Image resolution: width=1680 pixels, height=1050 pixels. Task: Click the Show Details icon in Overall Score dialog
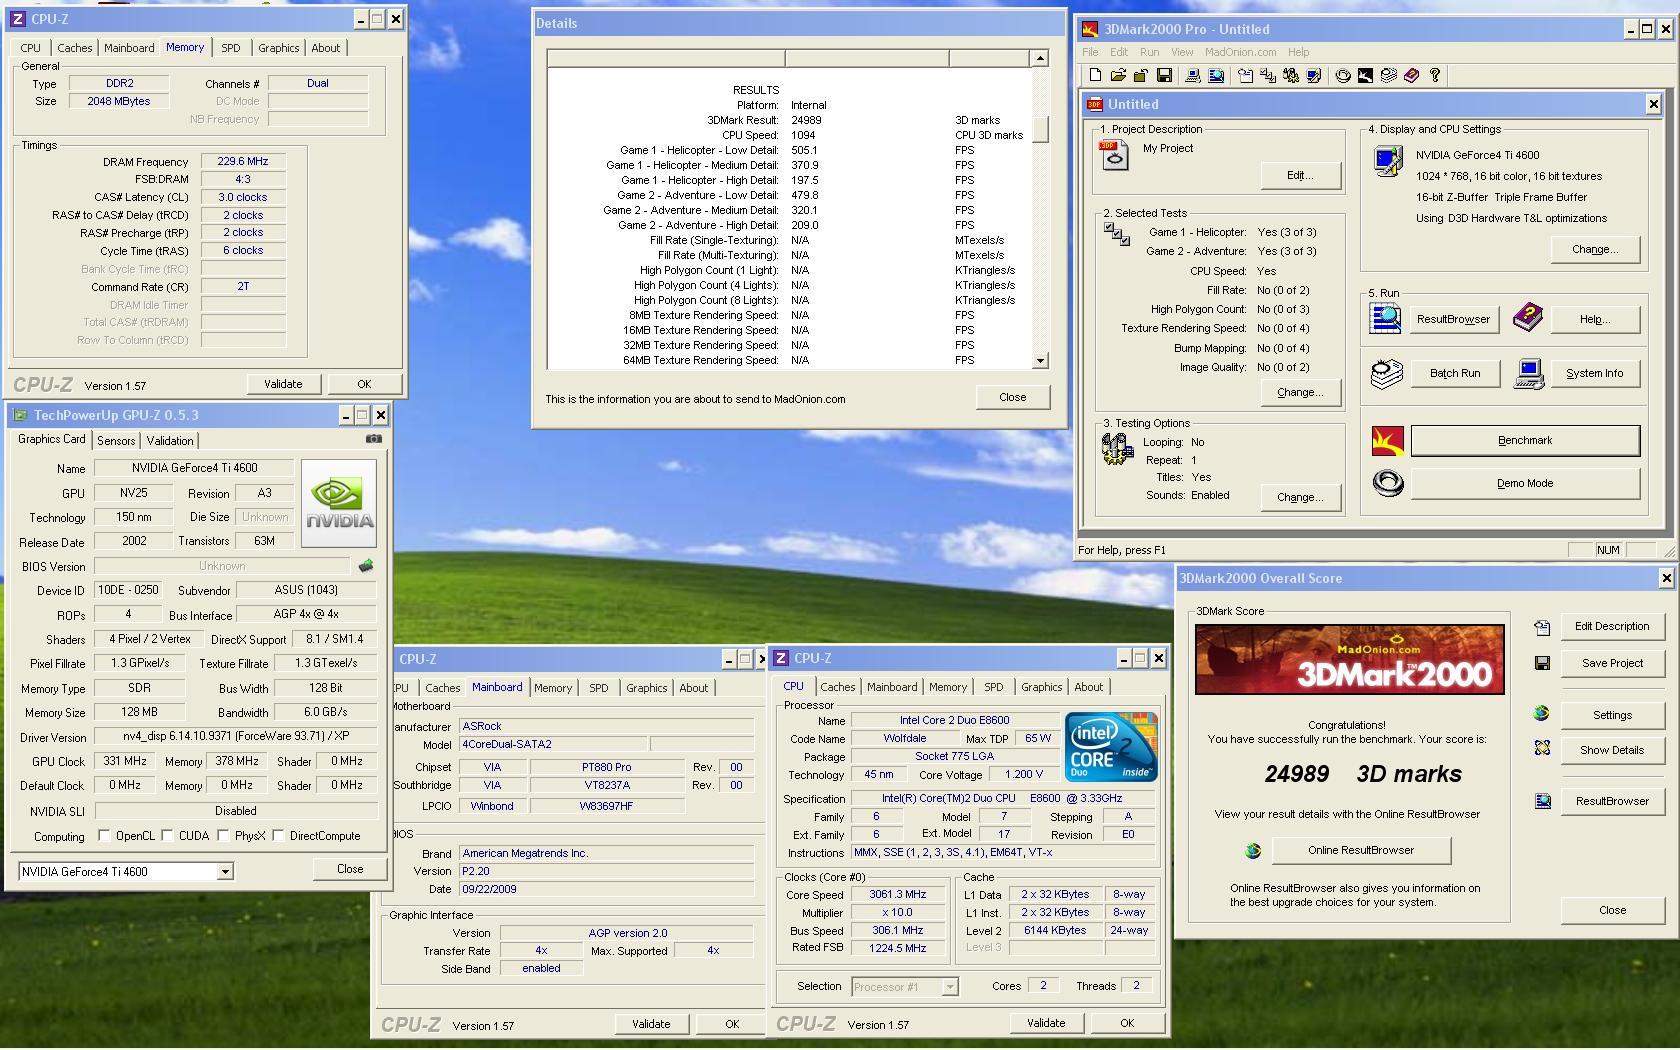(1542, 748)
